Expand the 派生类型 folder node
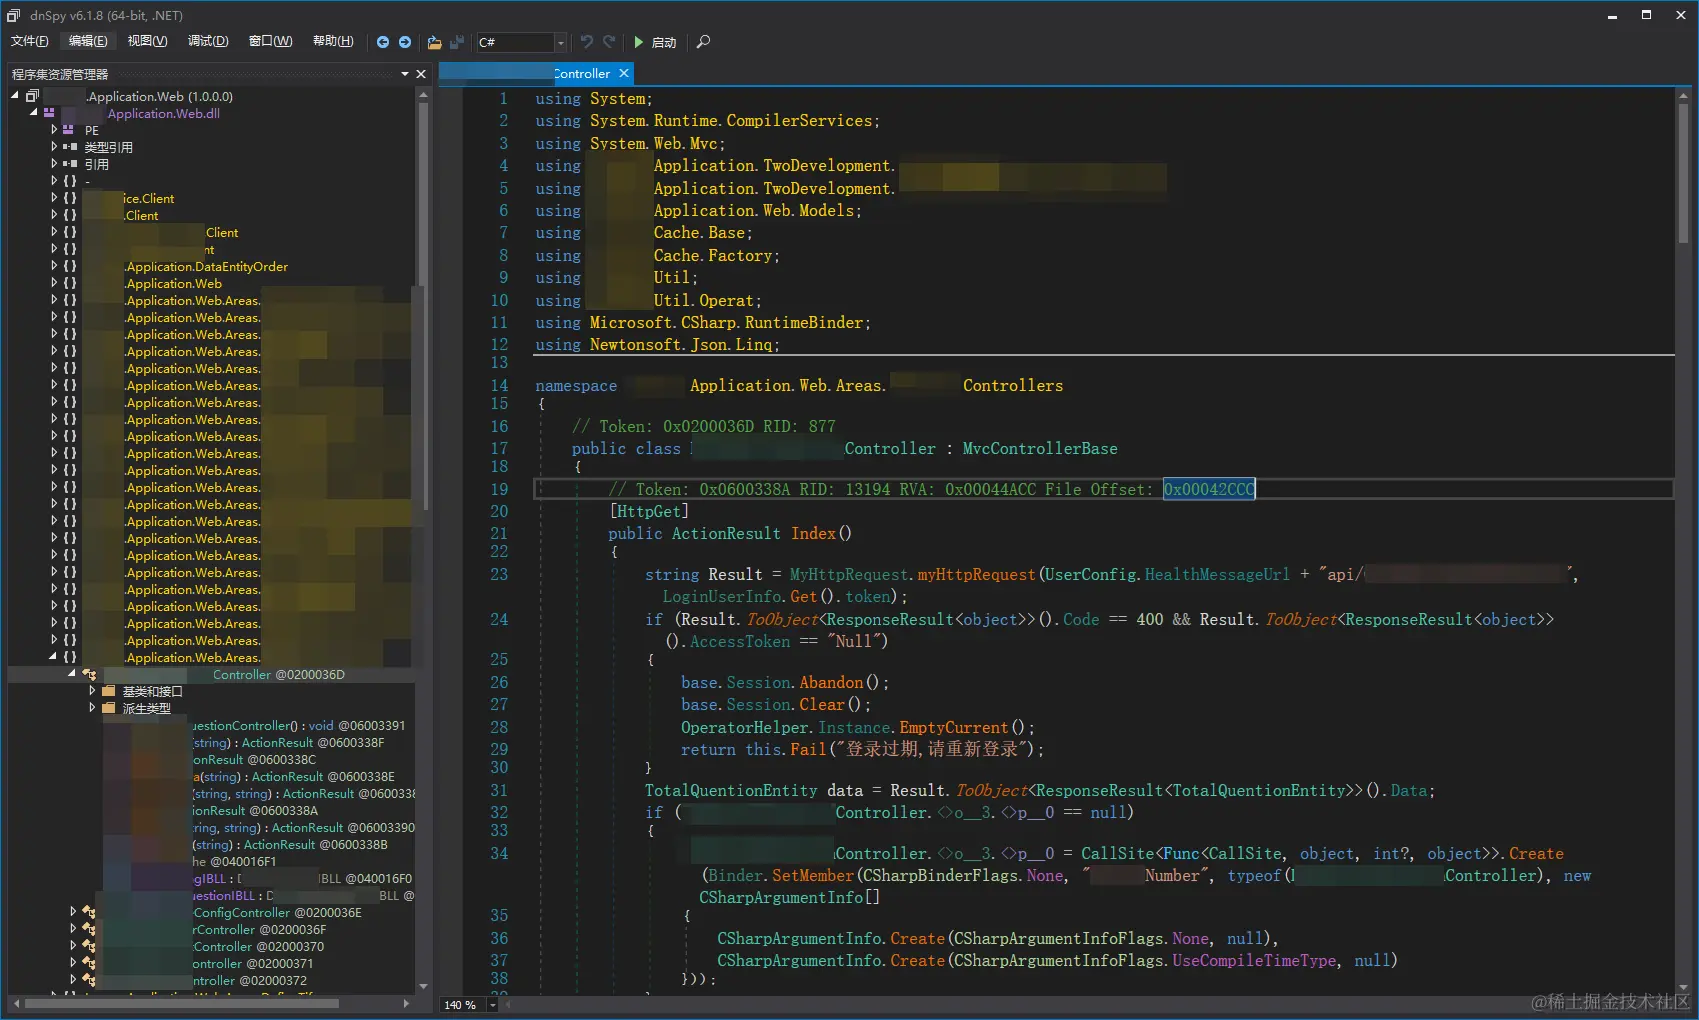Image resolution: width=1699 pixels, height=1020 pixels. click(92, 708)
